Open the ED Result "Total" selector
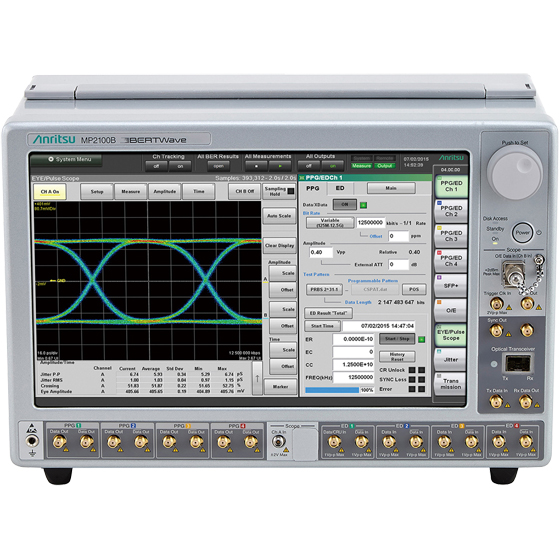The height and width of the screenshot is (560, 560). point(328,313)
